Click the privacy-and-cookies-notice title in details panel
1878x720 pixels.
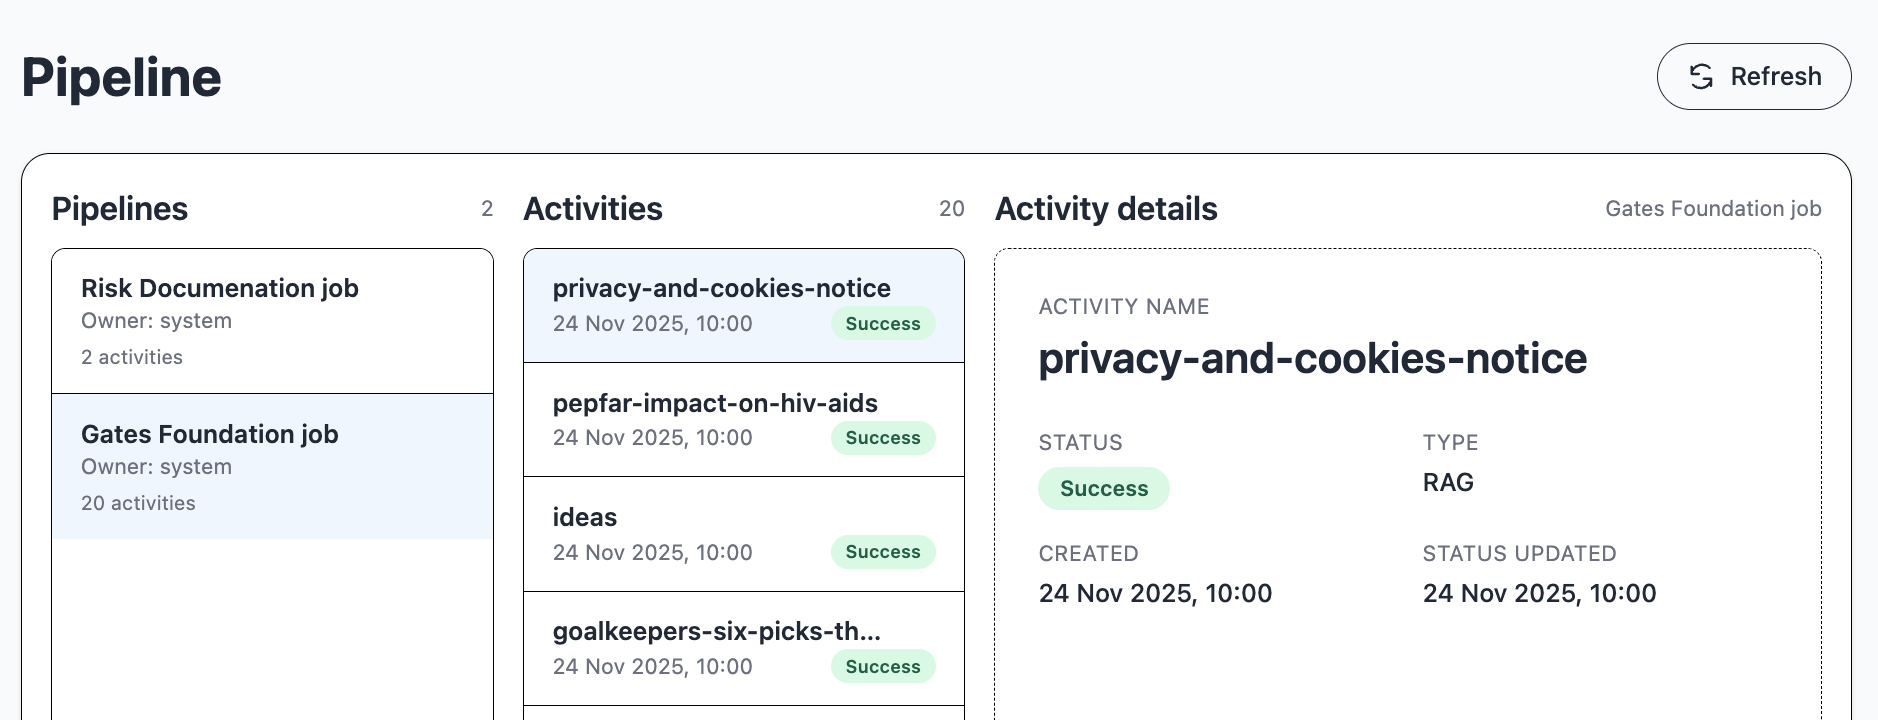coord(1312,359)
